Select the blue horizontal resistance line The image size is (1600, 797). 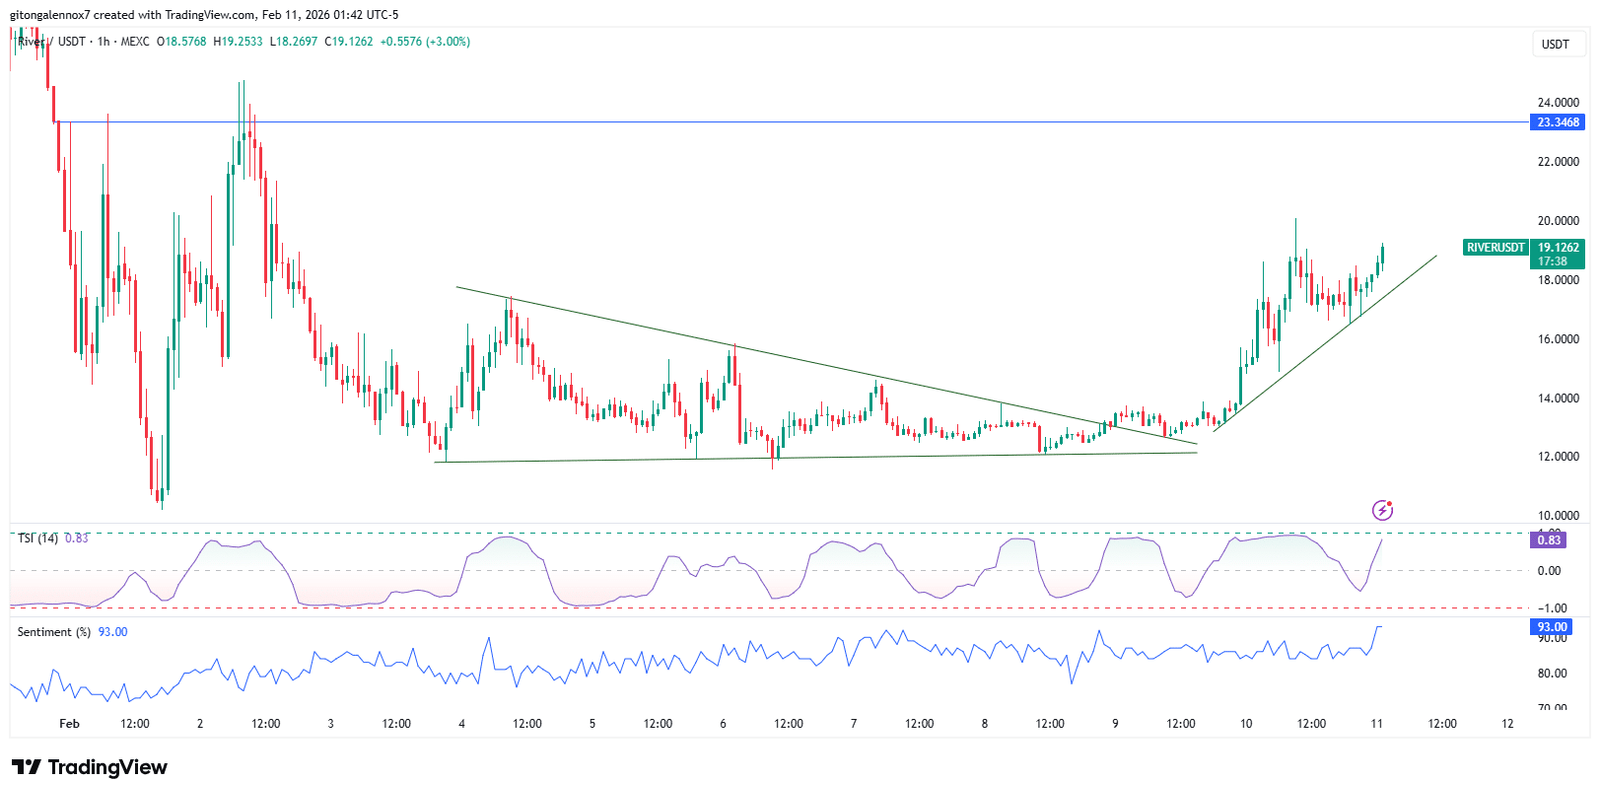[800, 122]
